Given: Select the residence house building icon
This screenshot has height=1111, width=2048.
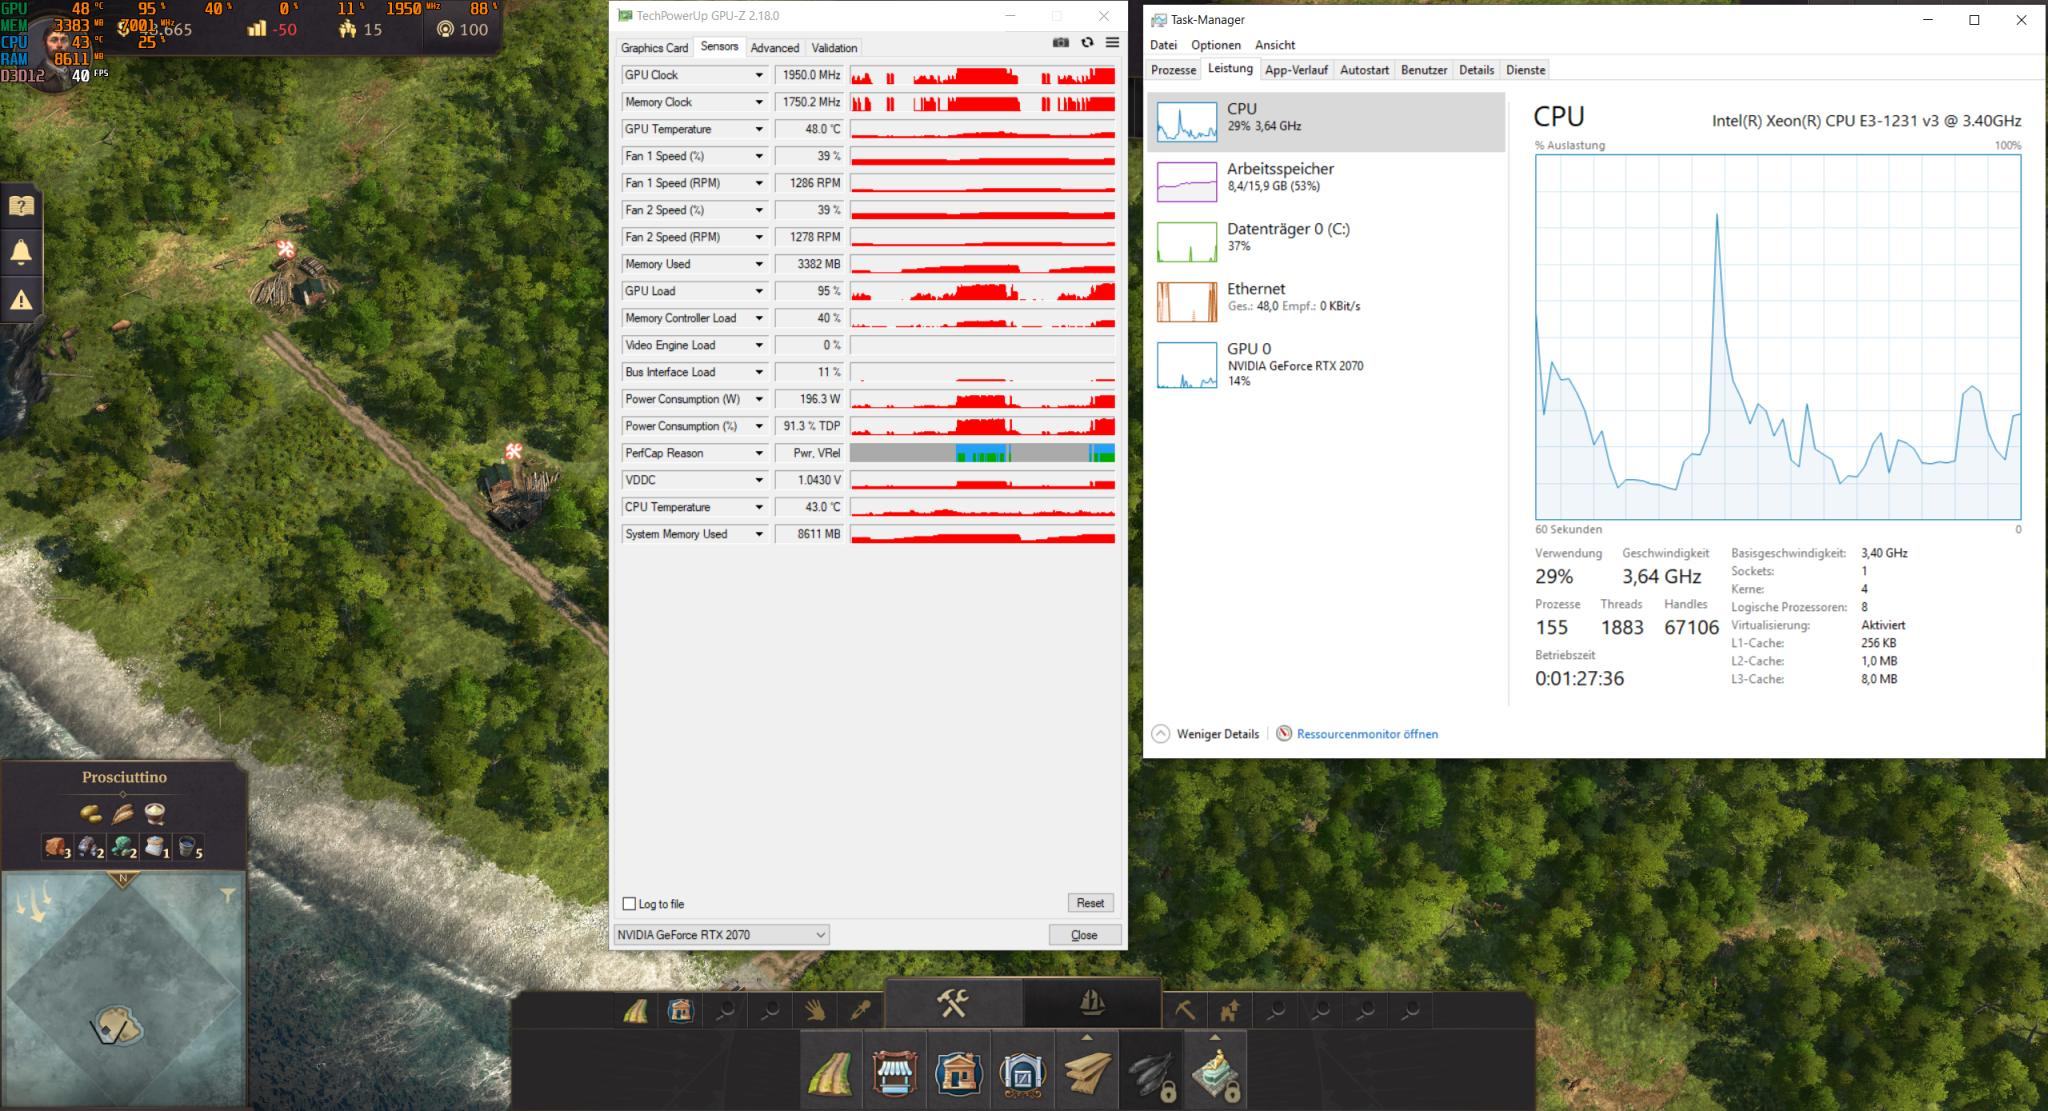Looking at the screenshot, I should tap(958, 1073).
